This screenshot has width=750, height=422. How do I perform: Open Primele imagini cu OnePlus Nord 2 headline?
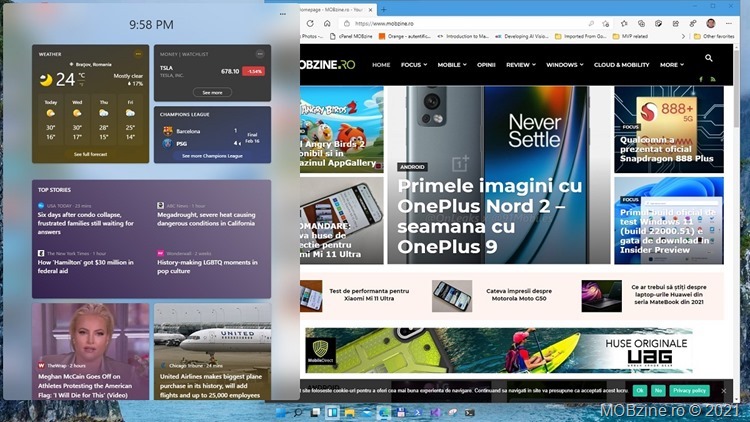(490, 216)
